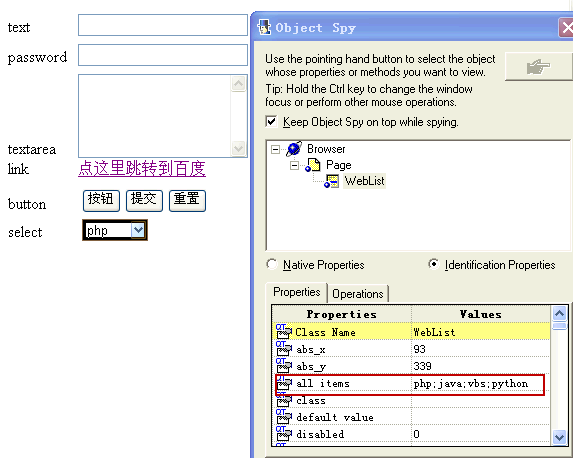Click the textarea scroll down arrow
Image resolution: width=573 pixels, height=458 pixels.
pos(239,148)
